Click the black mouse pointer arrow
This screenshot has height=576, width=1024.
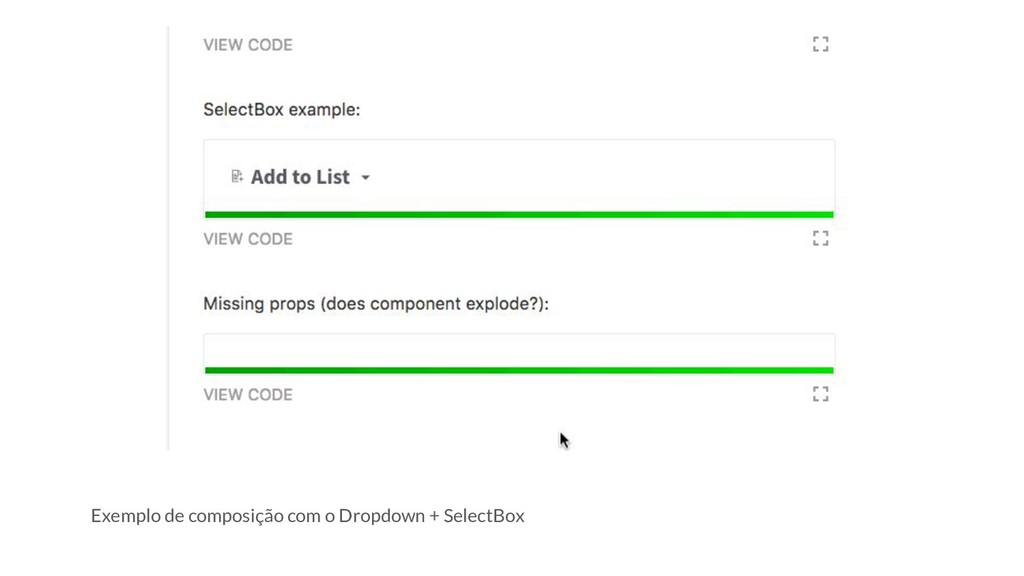point(564,440)
